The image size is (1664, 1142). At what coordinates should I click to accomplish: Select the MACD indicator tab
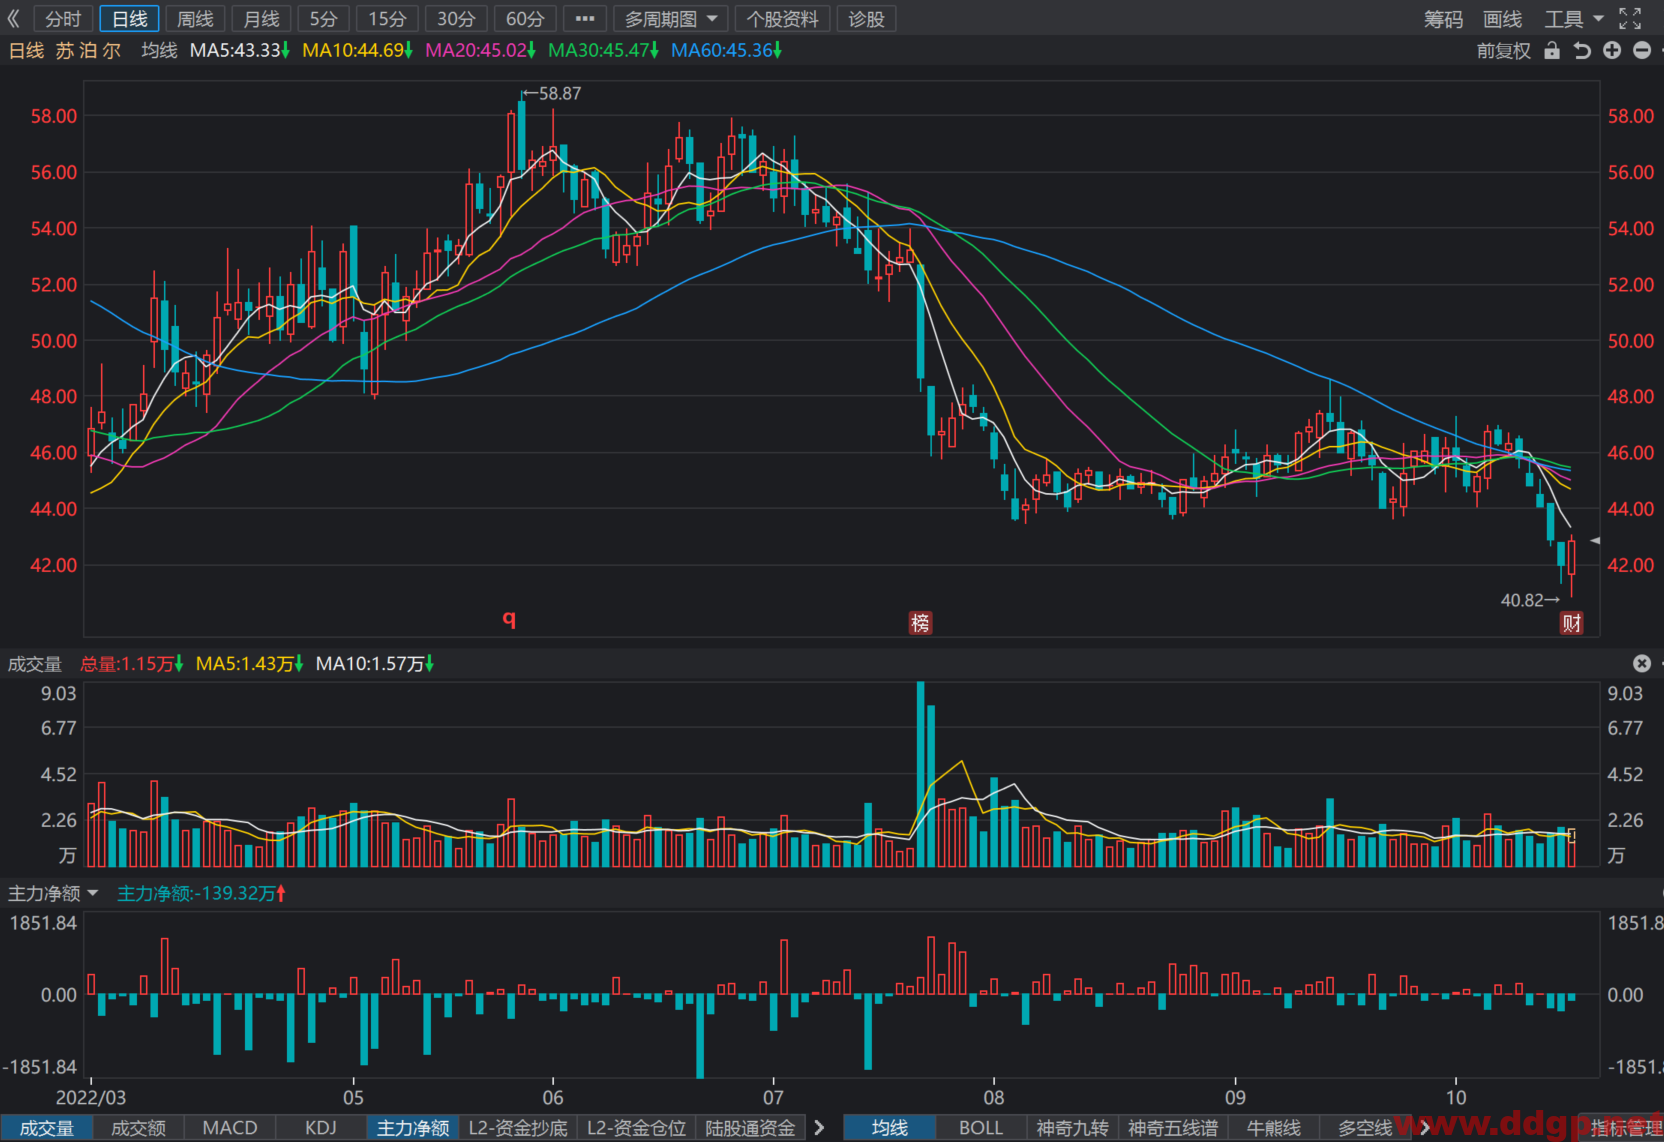pos(230,1128)
